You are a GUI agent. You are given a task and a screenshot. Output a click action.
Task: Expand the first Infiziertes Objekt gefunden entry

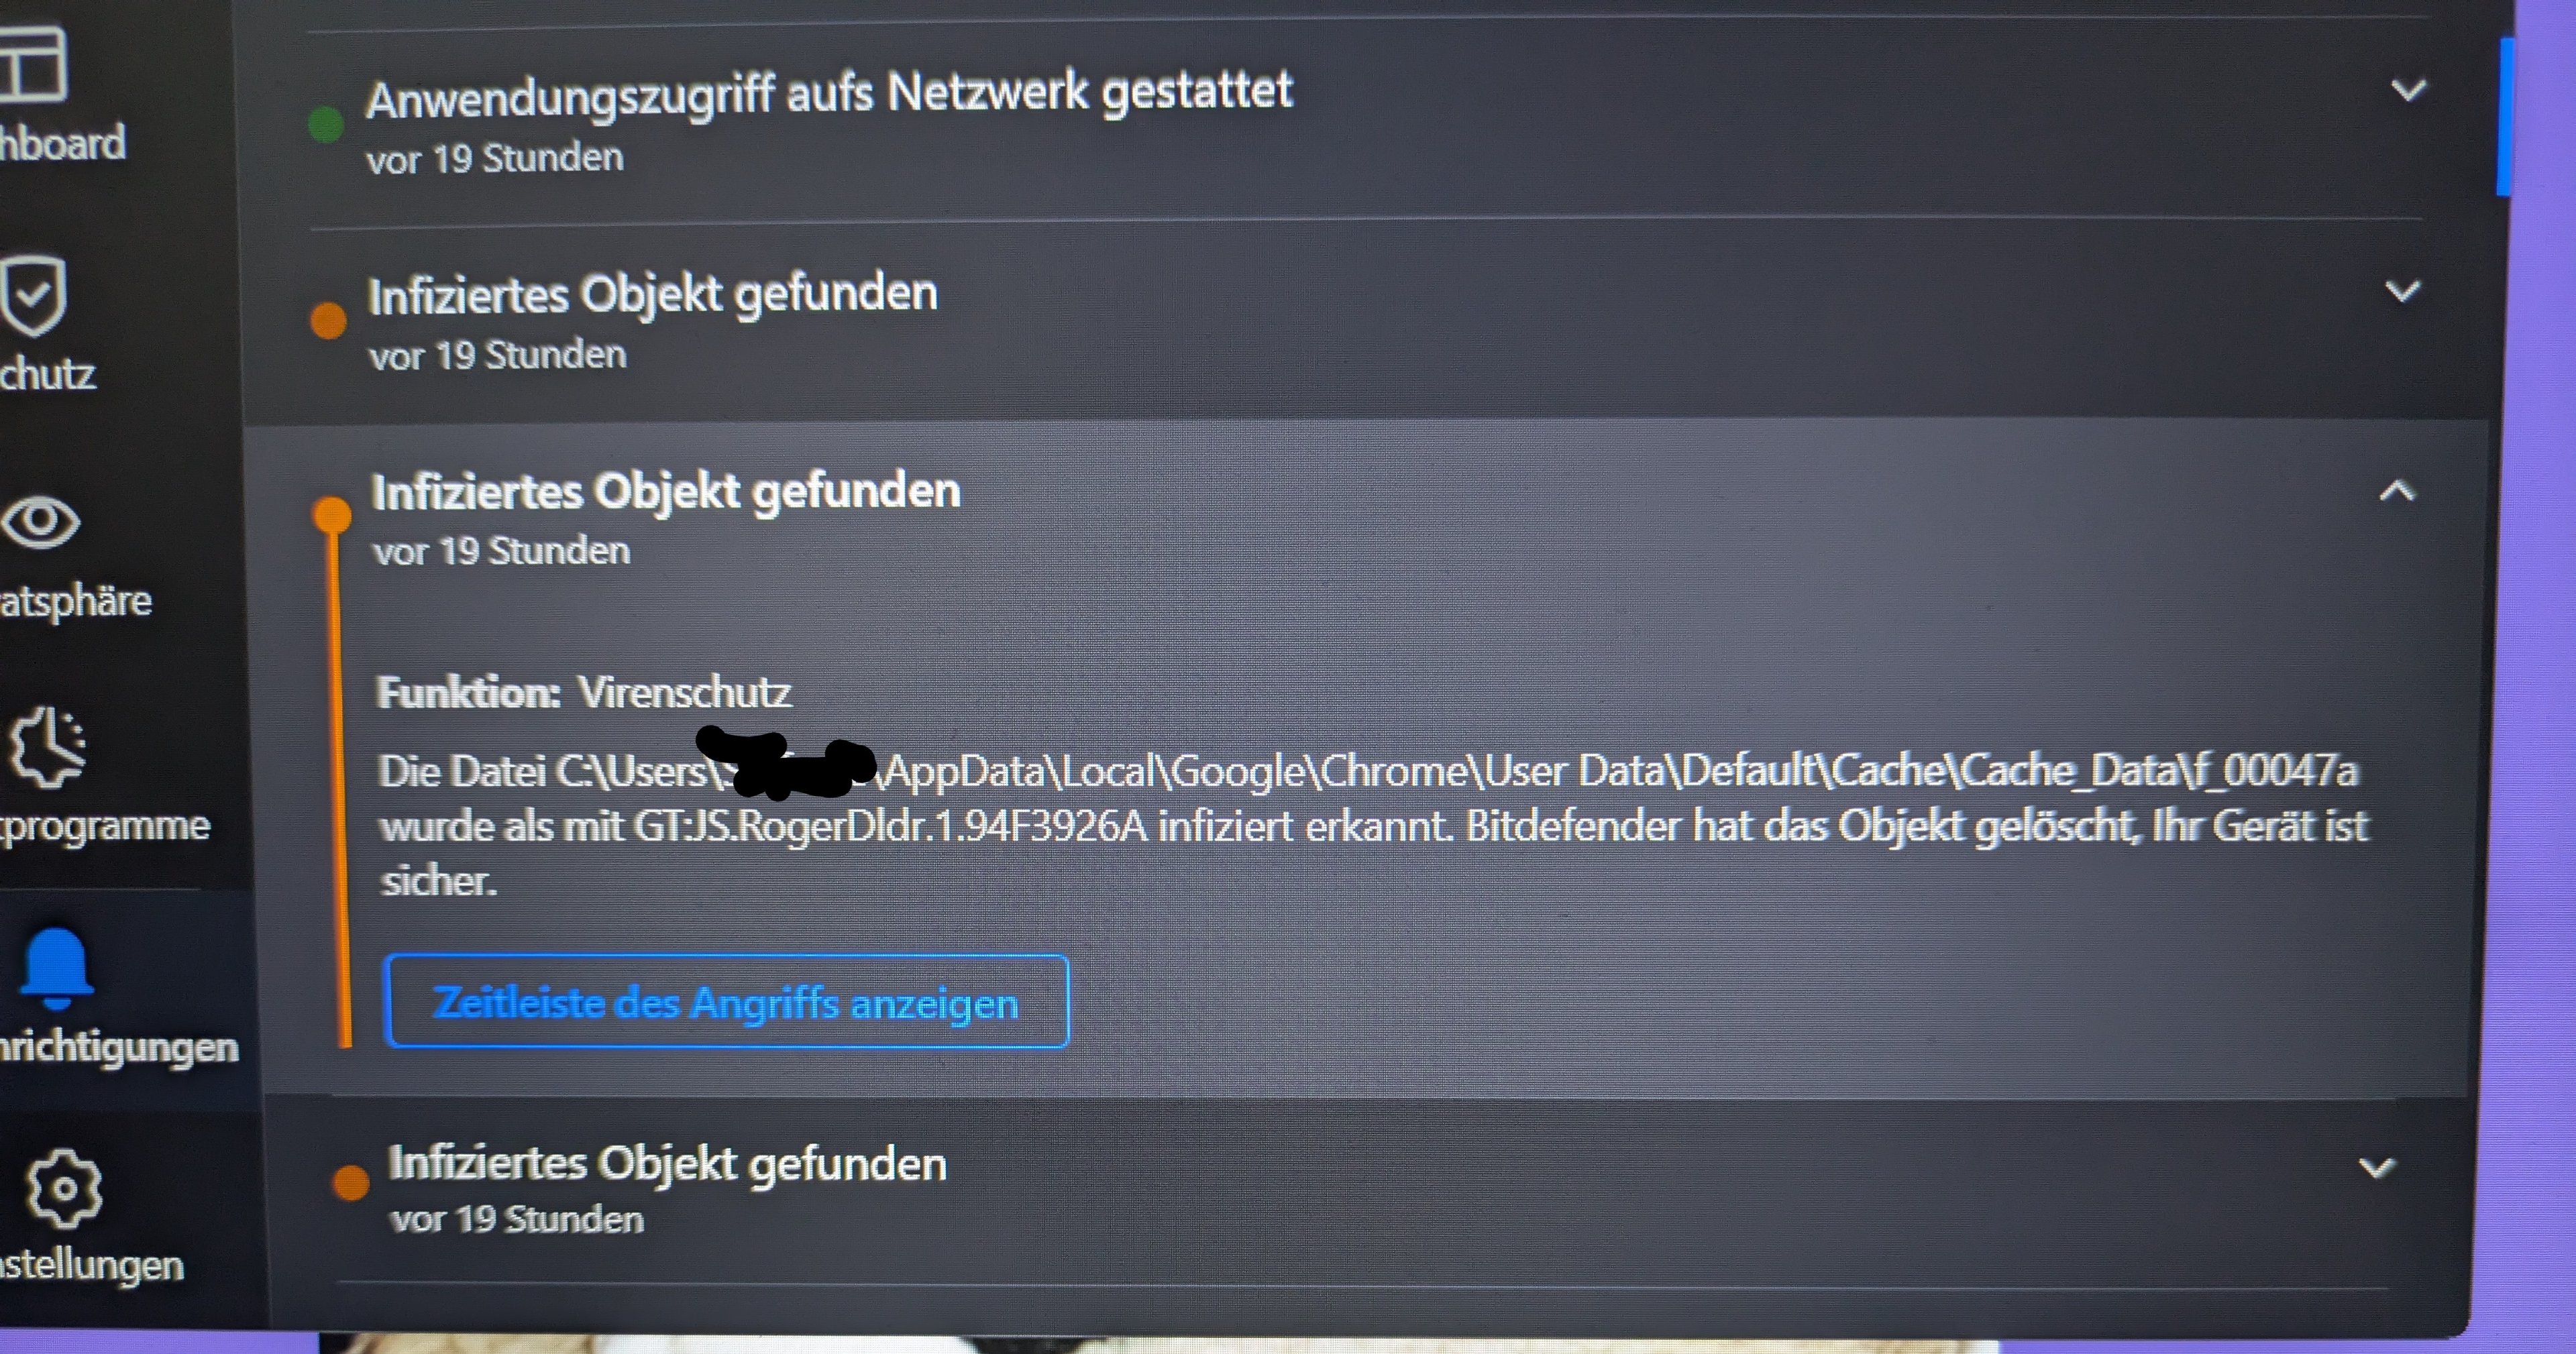tap(2402, 291)
